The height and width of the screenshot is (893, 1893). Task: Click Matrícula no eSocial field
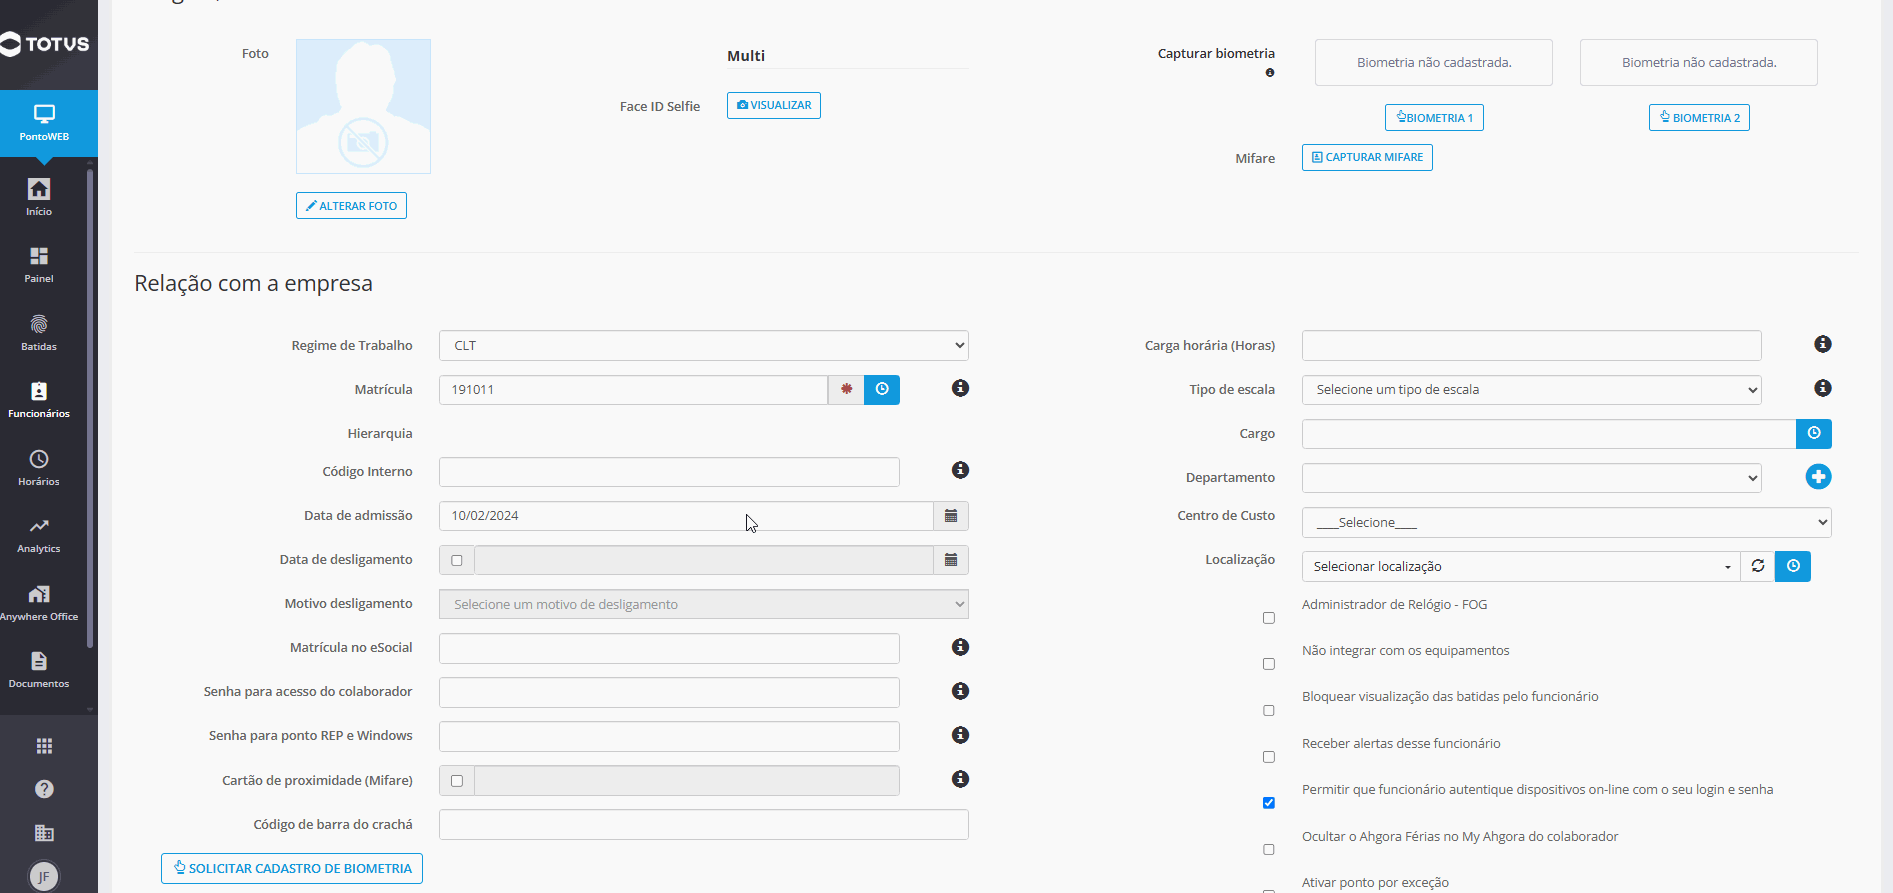pyautogui.click(x=669, y=648)
